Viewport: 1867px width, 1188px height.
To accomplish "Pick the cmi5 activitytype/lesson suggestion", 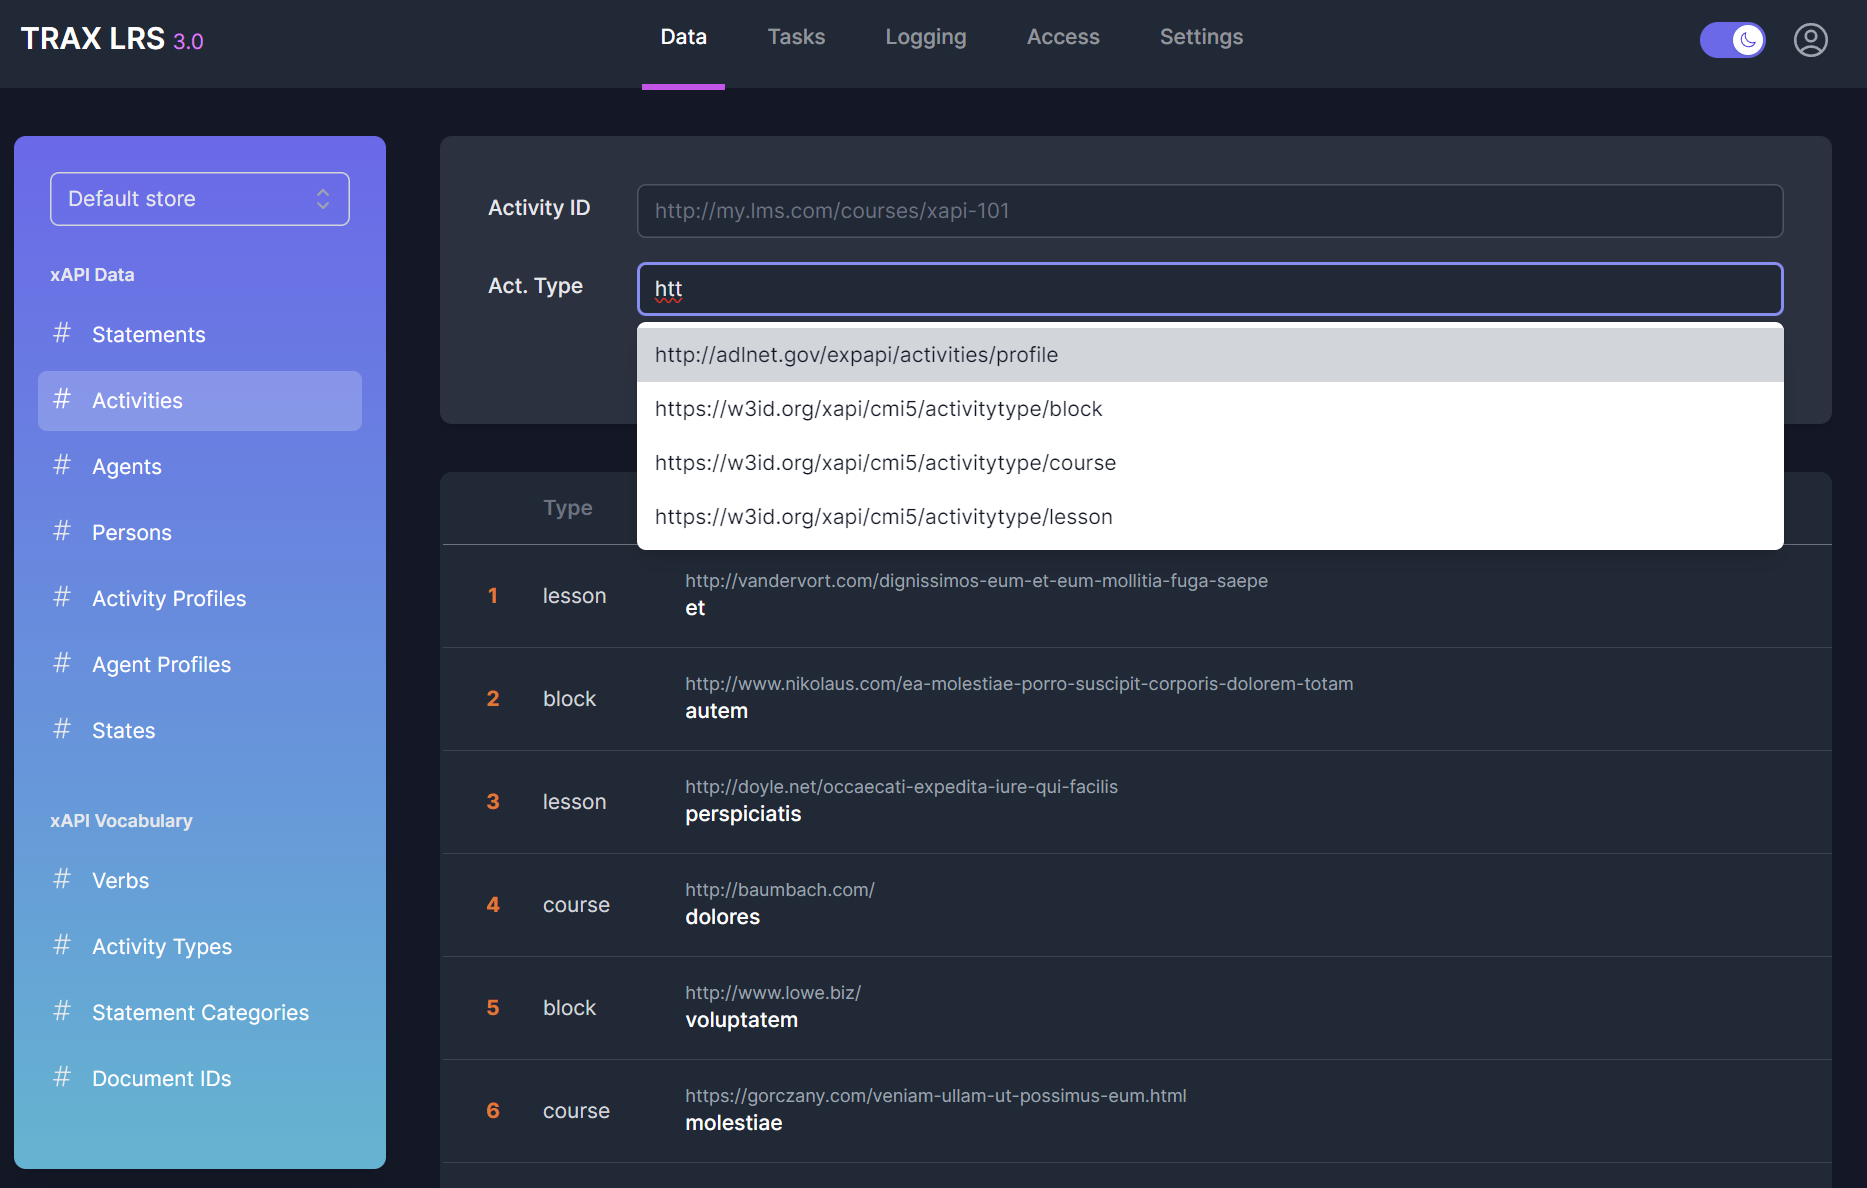I will (883, 517).
